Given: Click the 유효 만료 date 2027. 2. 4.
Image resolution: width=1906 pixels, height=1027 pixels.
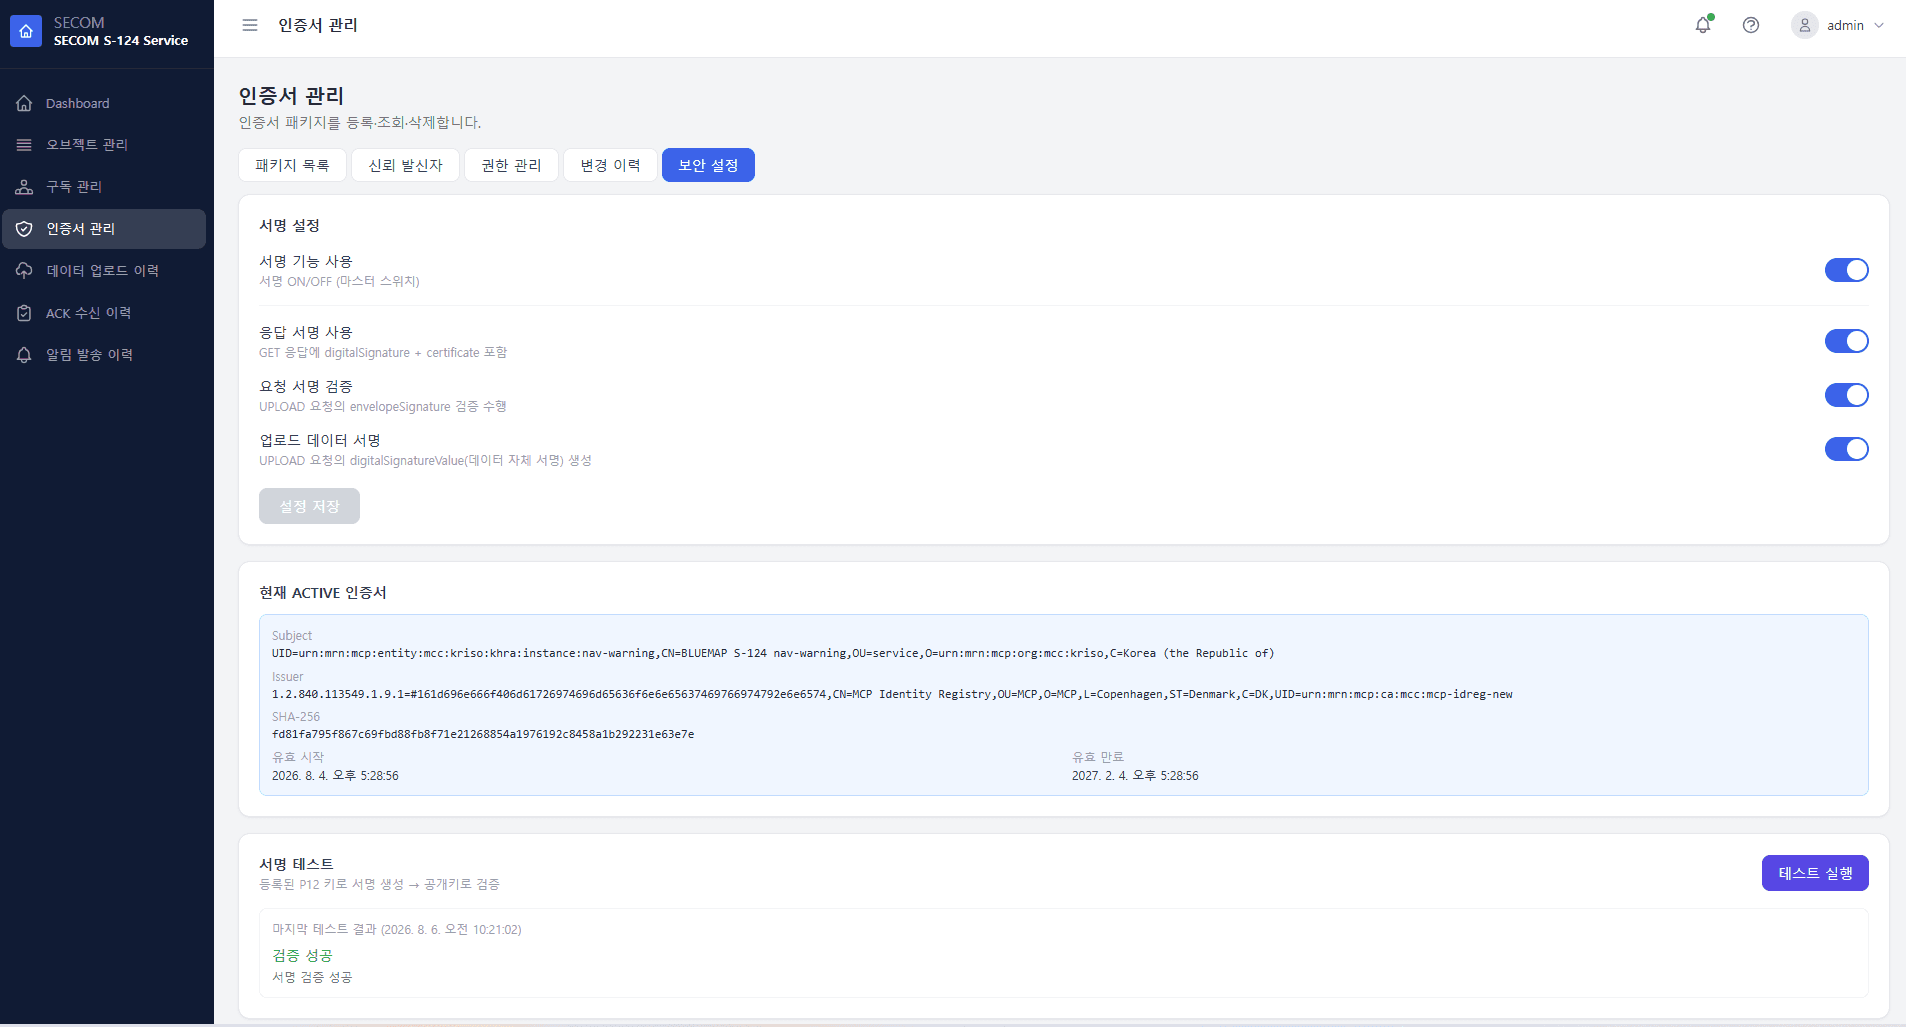Looking at the screenshot, I should [1135, 776].
